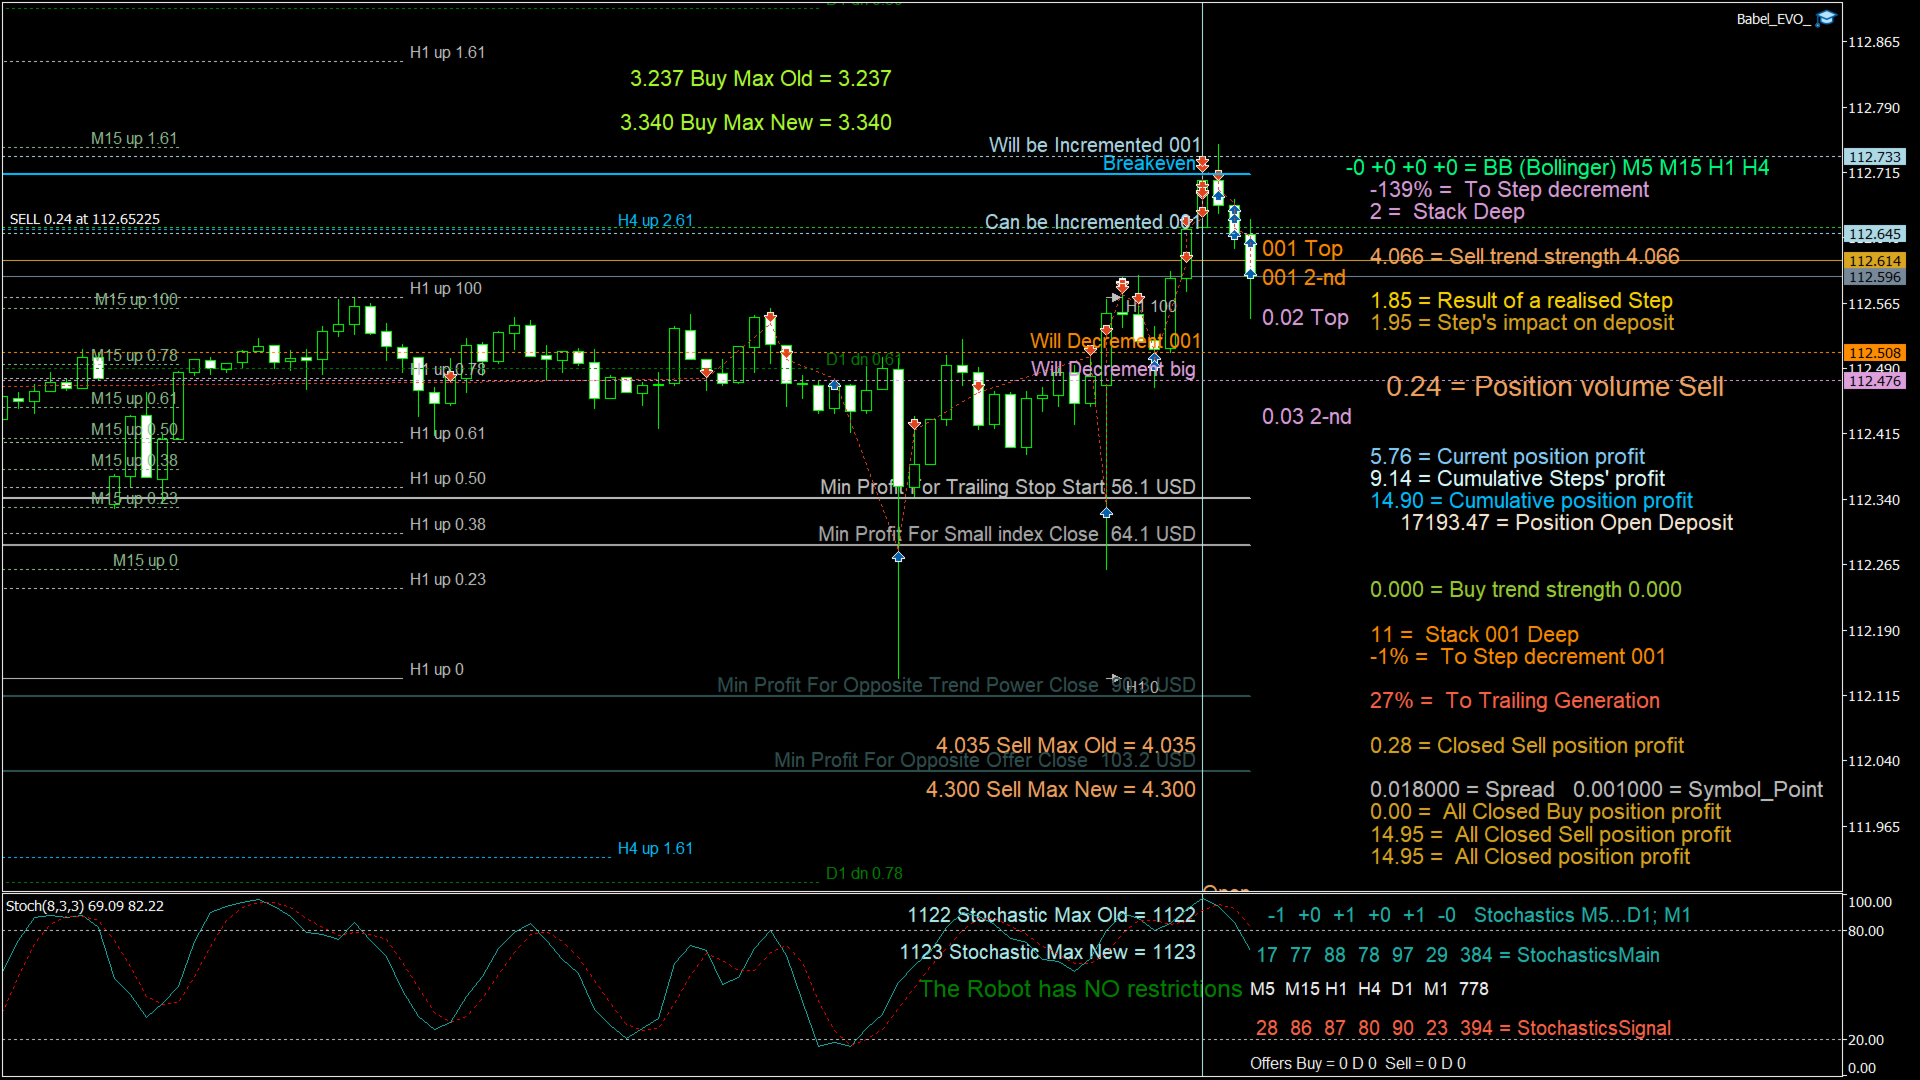Click the 'Will Decrement big' label
The height and width of the screenshot is (1080, 1920).
[1113, 369]
